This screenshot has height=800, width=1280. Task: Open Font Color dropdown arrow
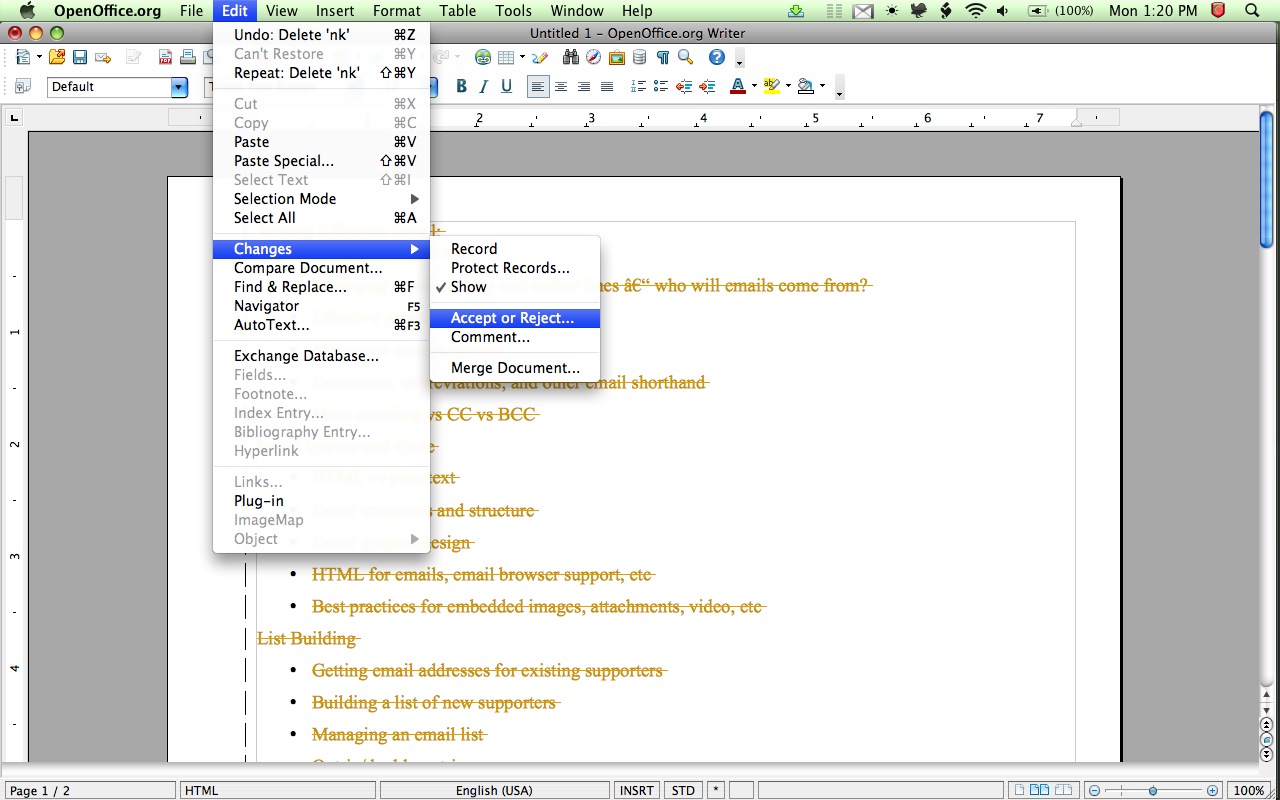754,87
